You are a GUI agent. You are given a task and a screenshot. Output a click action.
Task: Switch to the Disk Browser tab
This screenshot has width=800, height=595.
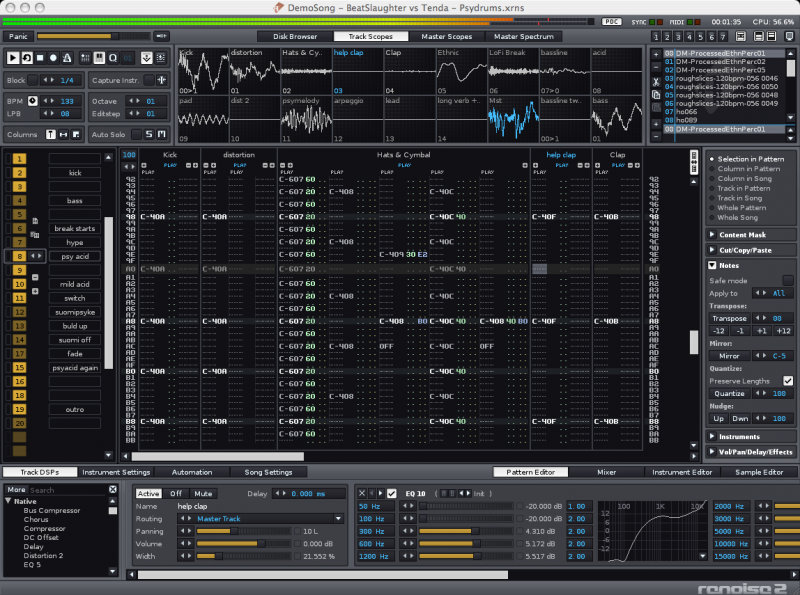(295, 36)
